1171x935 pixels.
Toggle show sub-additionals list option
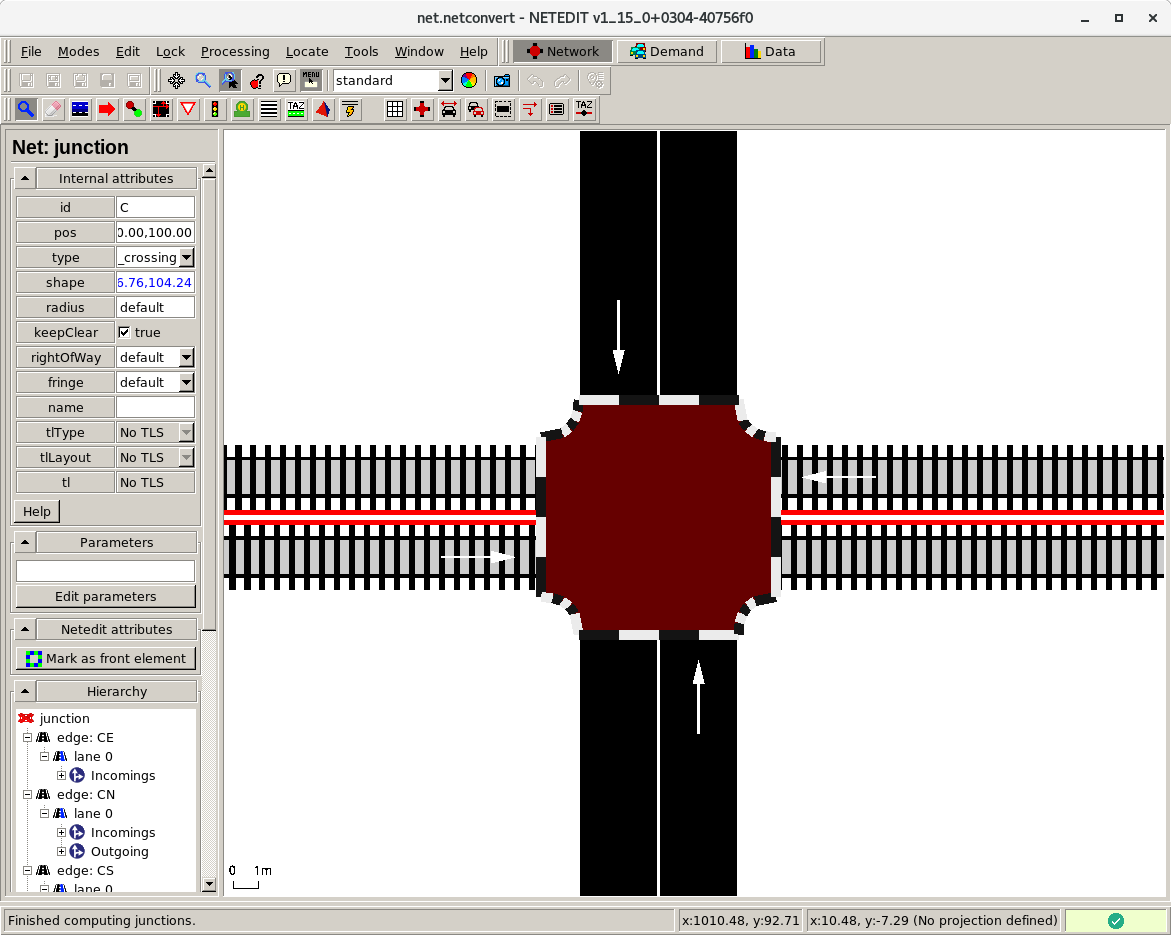[557, 110]
